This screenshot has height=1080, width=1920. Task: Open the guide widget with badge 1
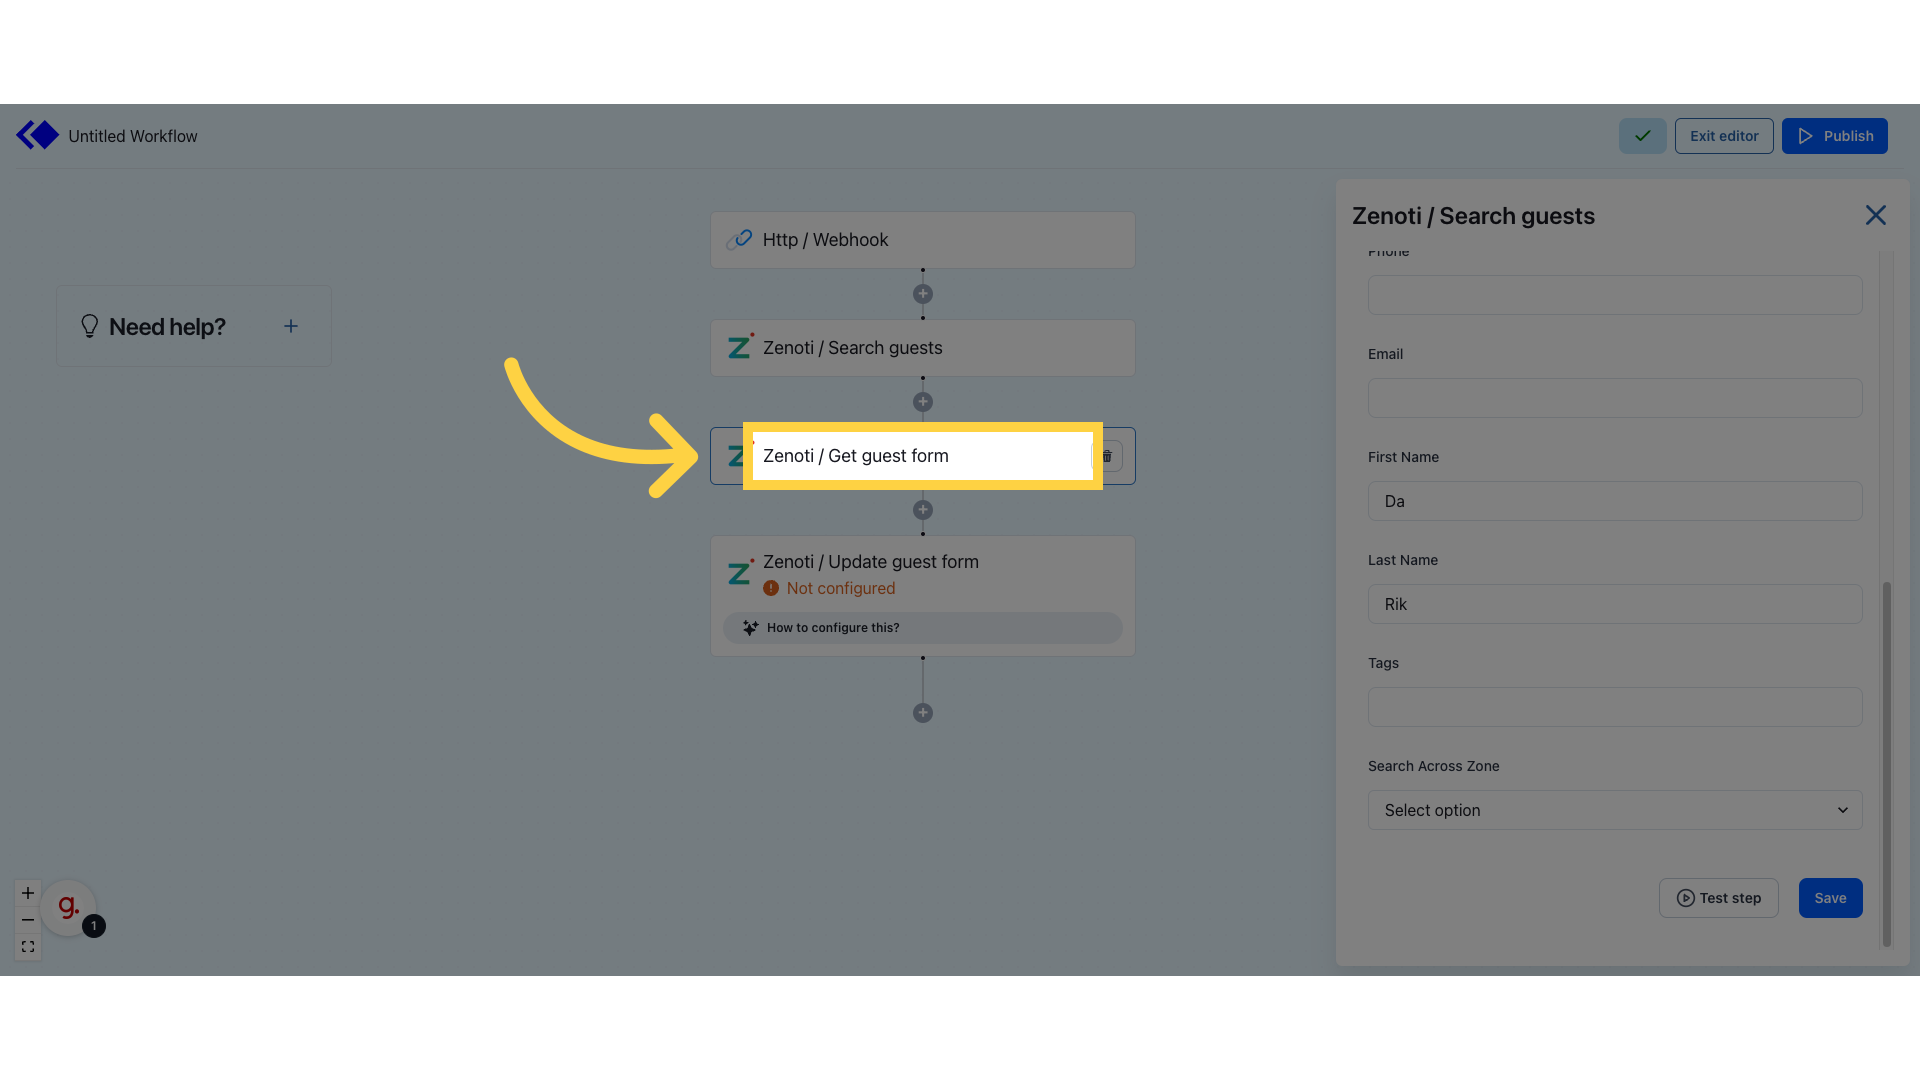pyautogui.click(x=68, y=907)
